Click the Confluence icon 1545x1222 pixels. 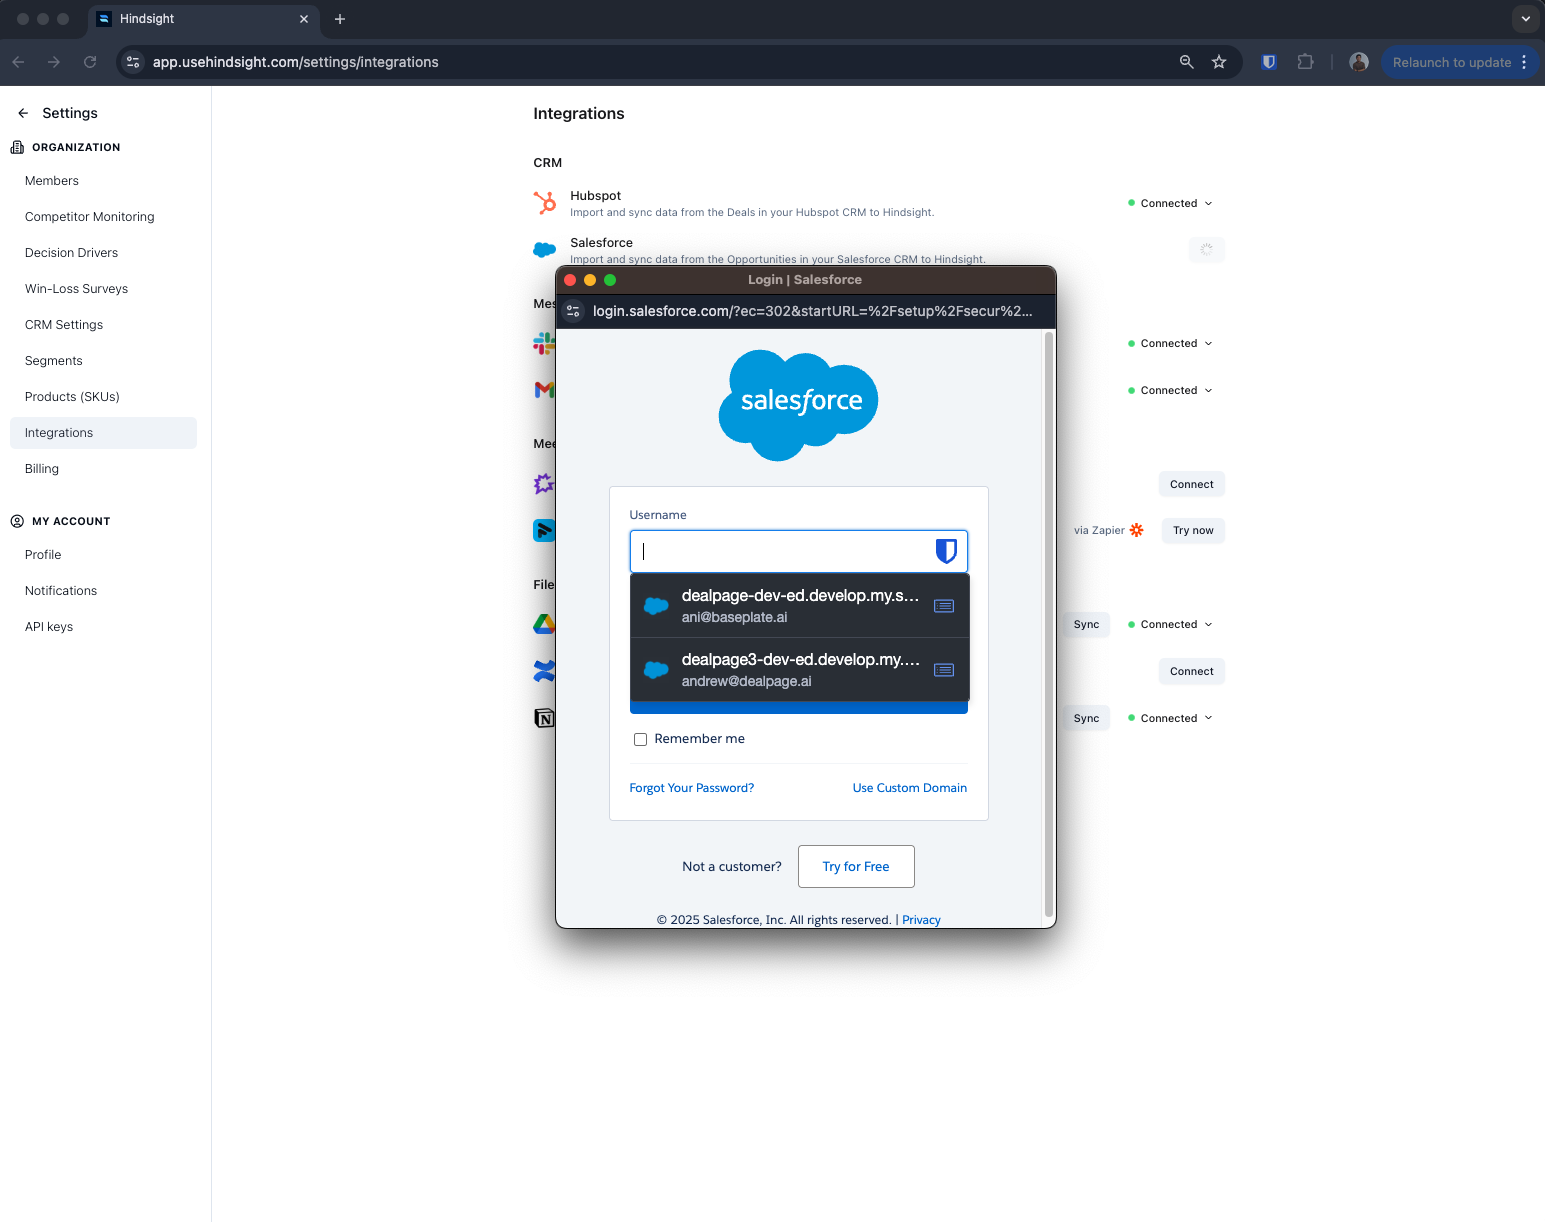544,671
